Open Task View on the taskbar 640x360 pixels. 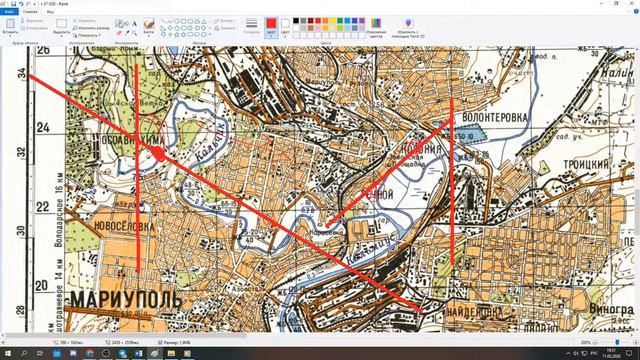click(x=40, y=353)
